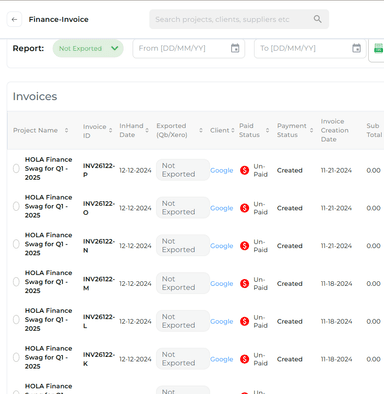
Task: Sort by InHand Date column arrows
Action: point(147,130)
